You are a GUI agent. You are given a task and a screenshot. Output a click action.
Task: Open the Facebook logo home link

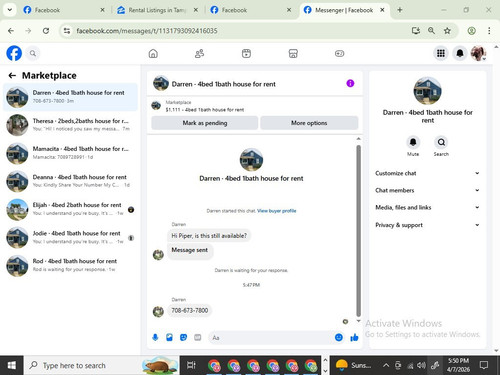click(14, 53)
